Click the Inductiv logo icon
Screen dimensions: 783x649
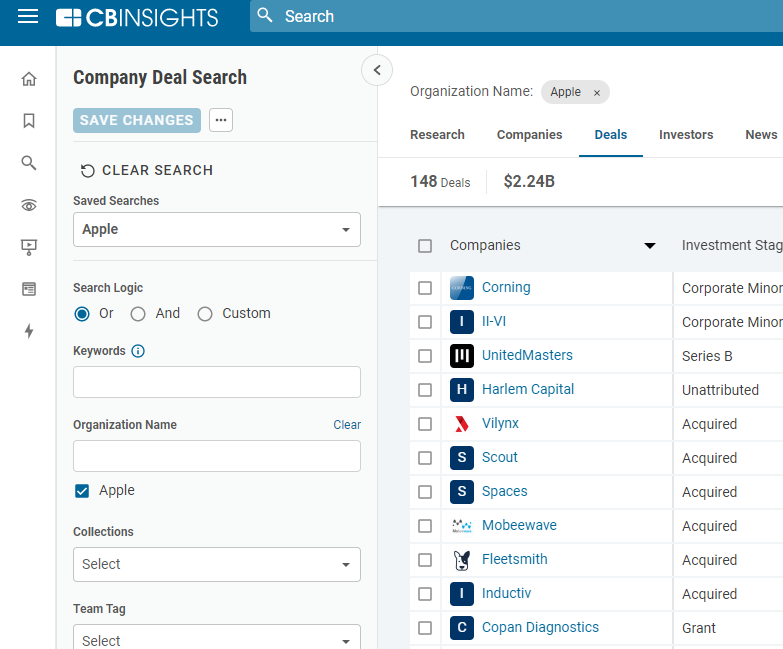click(462, 594)
